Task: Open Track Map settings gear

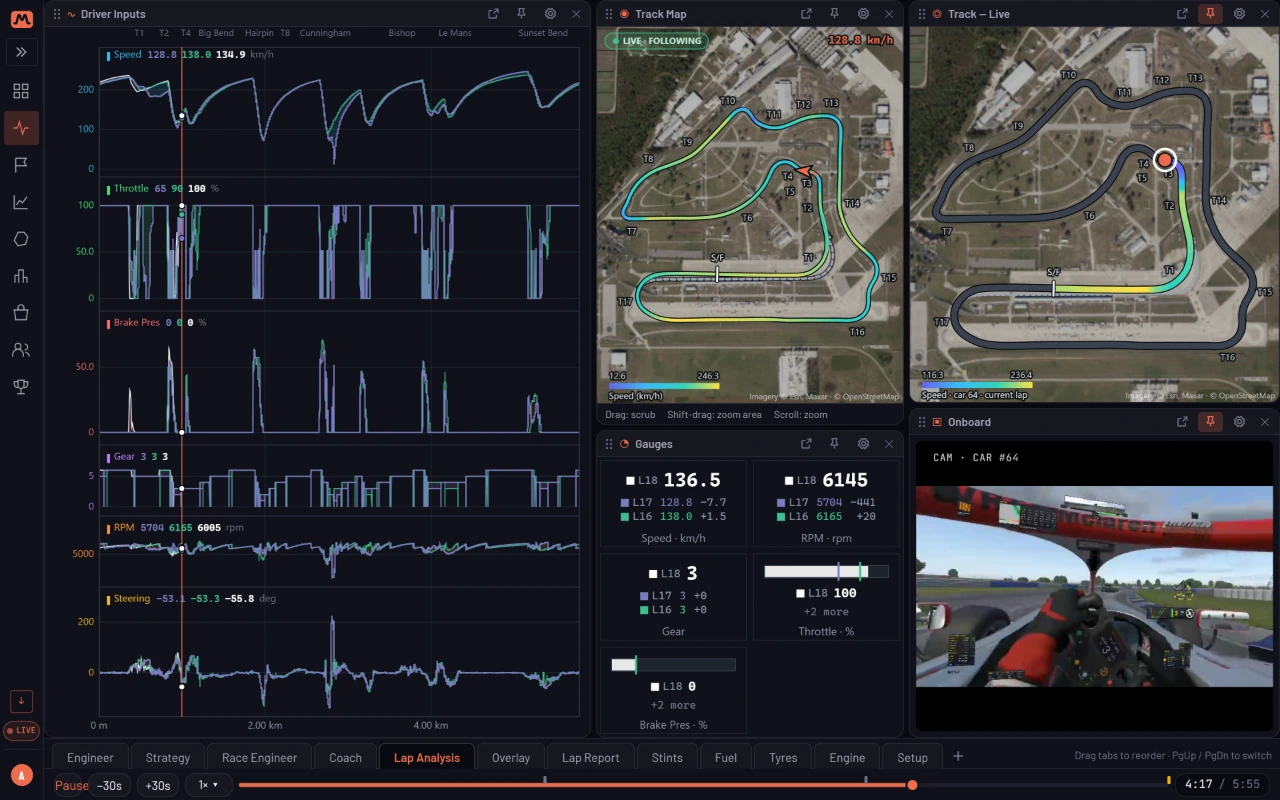Action: click(x=863, y=14)
